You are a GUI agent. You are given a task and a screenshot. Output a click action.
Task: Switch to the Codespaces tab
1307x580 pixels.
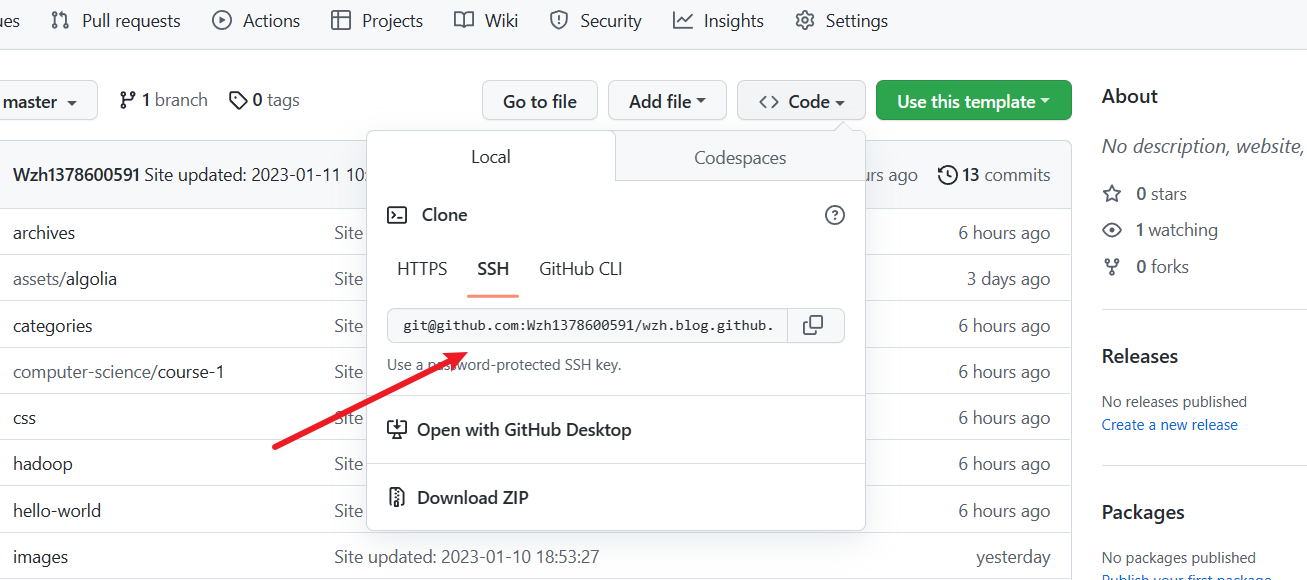(x=740, y=157)
